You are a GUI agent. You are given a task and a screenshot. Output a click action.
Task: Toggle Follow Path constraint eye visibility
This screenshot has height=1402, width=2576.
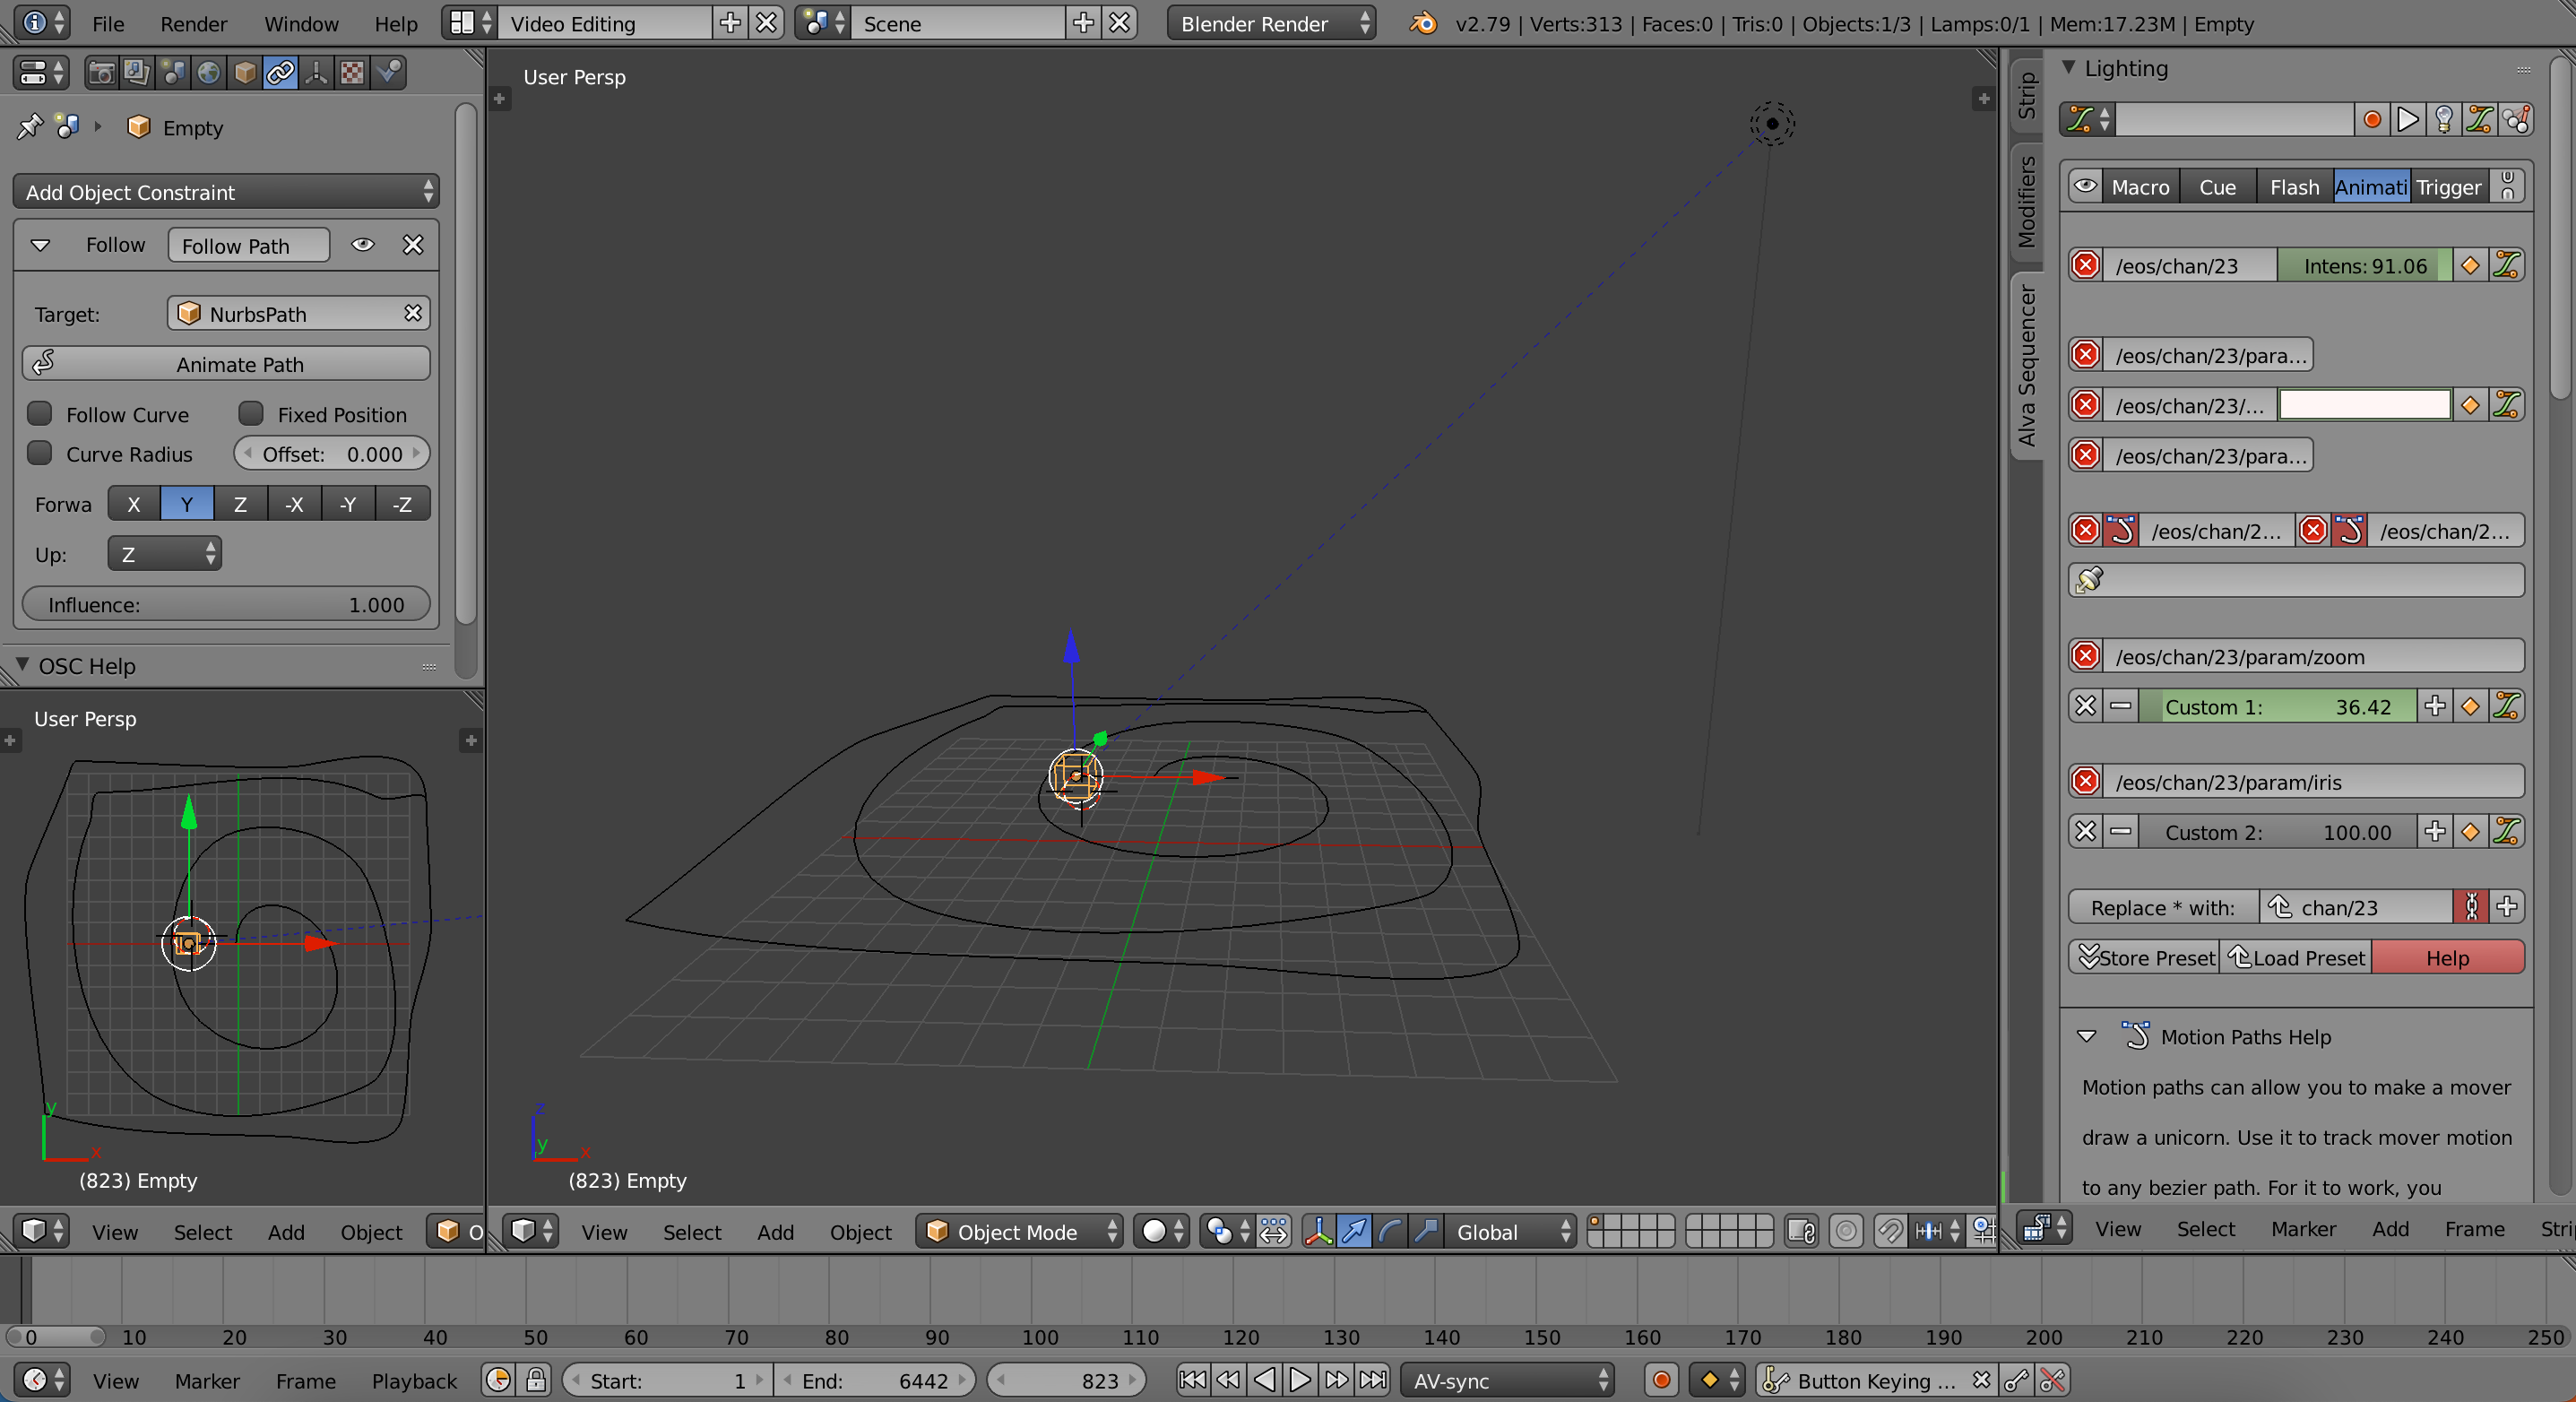click(x=363, y=245)
